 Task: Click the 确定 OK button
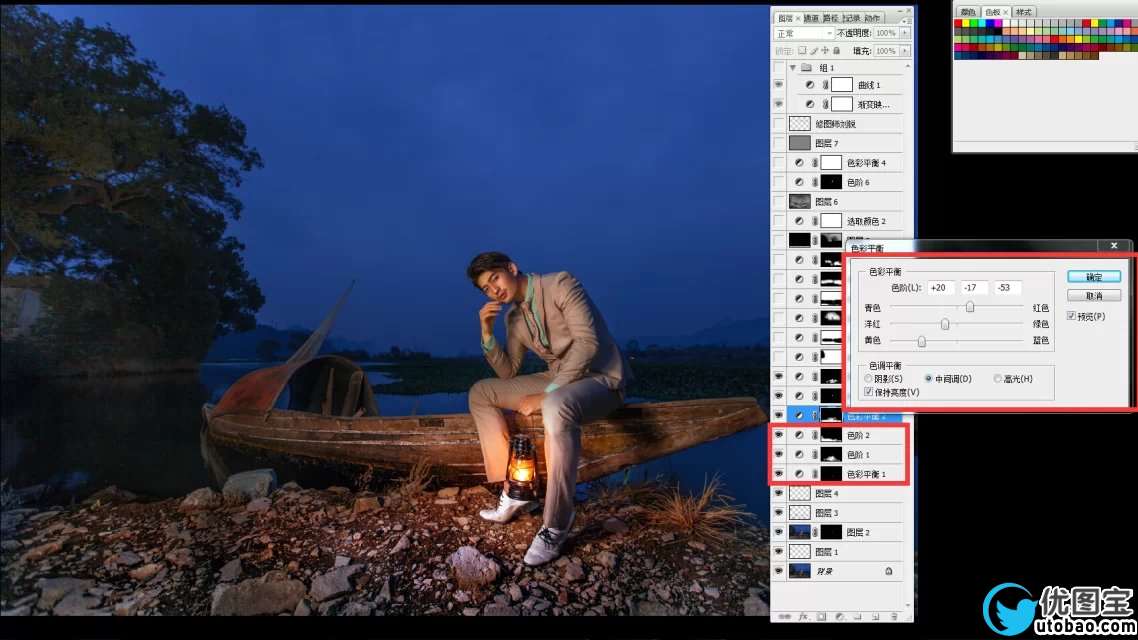tap(1094, 276)
